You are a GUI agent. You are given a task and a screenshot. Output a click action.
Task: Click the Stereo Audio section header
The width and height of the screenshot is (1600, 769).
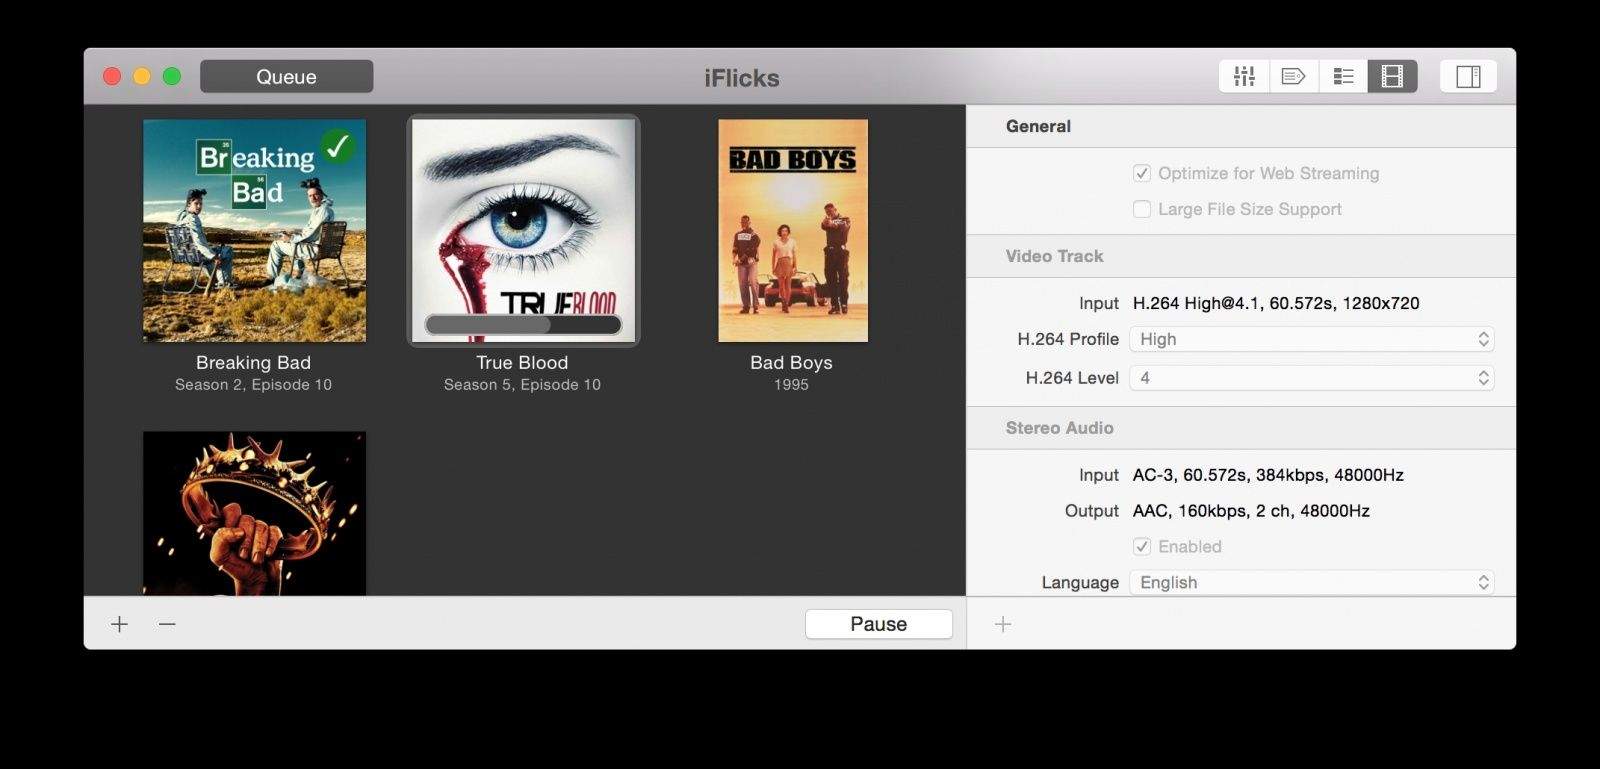tap(1059, 428)
